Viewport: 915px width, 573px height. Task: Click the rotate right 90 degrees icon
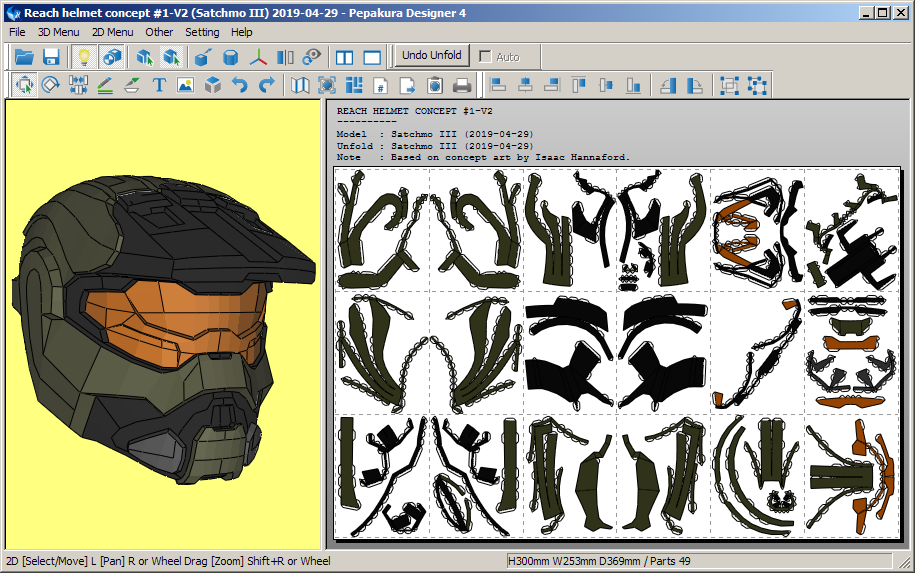(x=695, y=85)
